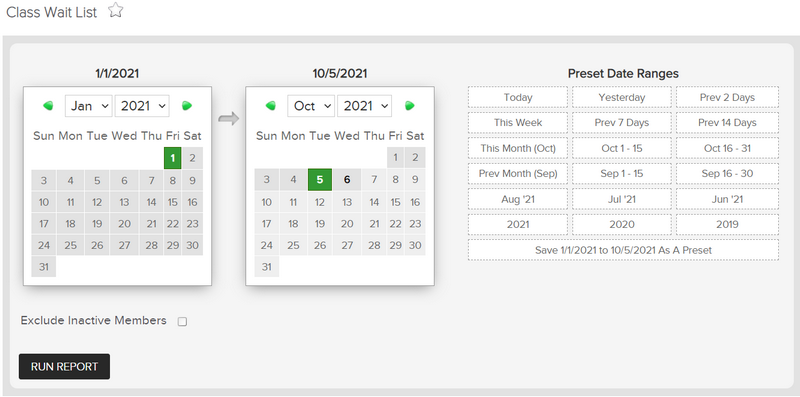This screenshot has height=397, width=800.
Task: Toggle Exclude Inactive Members checkbox
Action: tap(182, 321)
